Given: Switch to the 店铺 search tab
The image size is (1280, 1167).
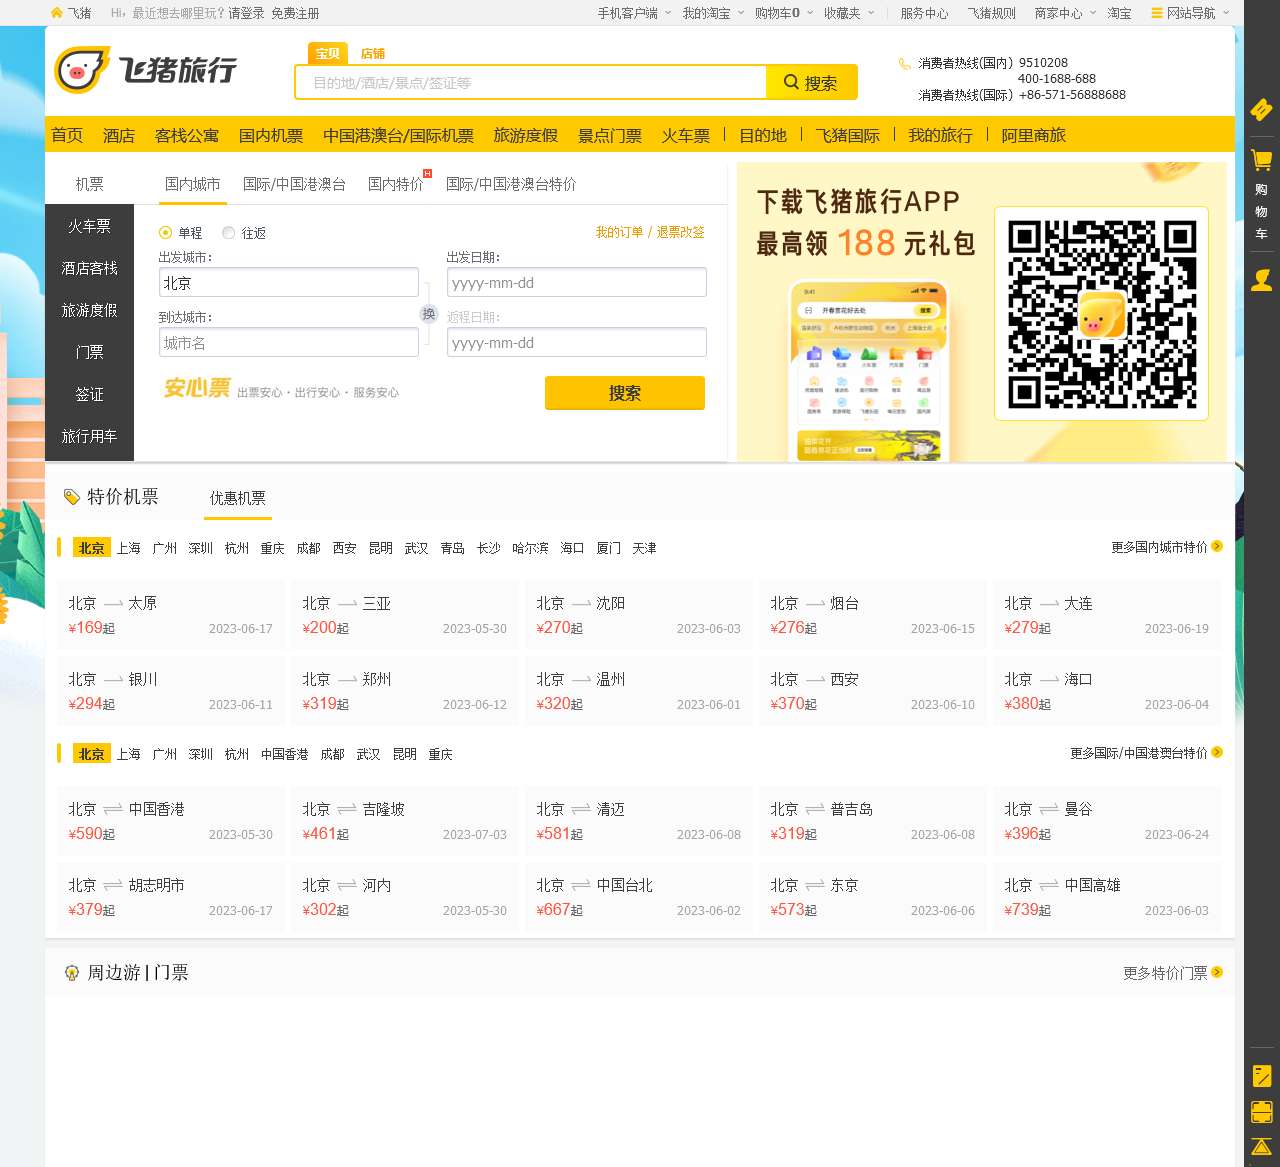Looking at the screenshot, I should [373, 54].
